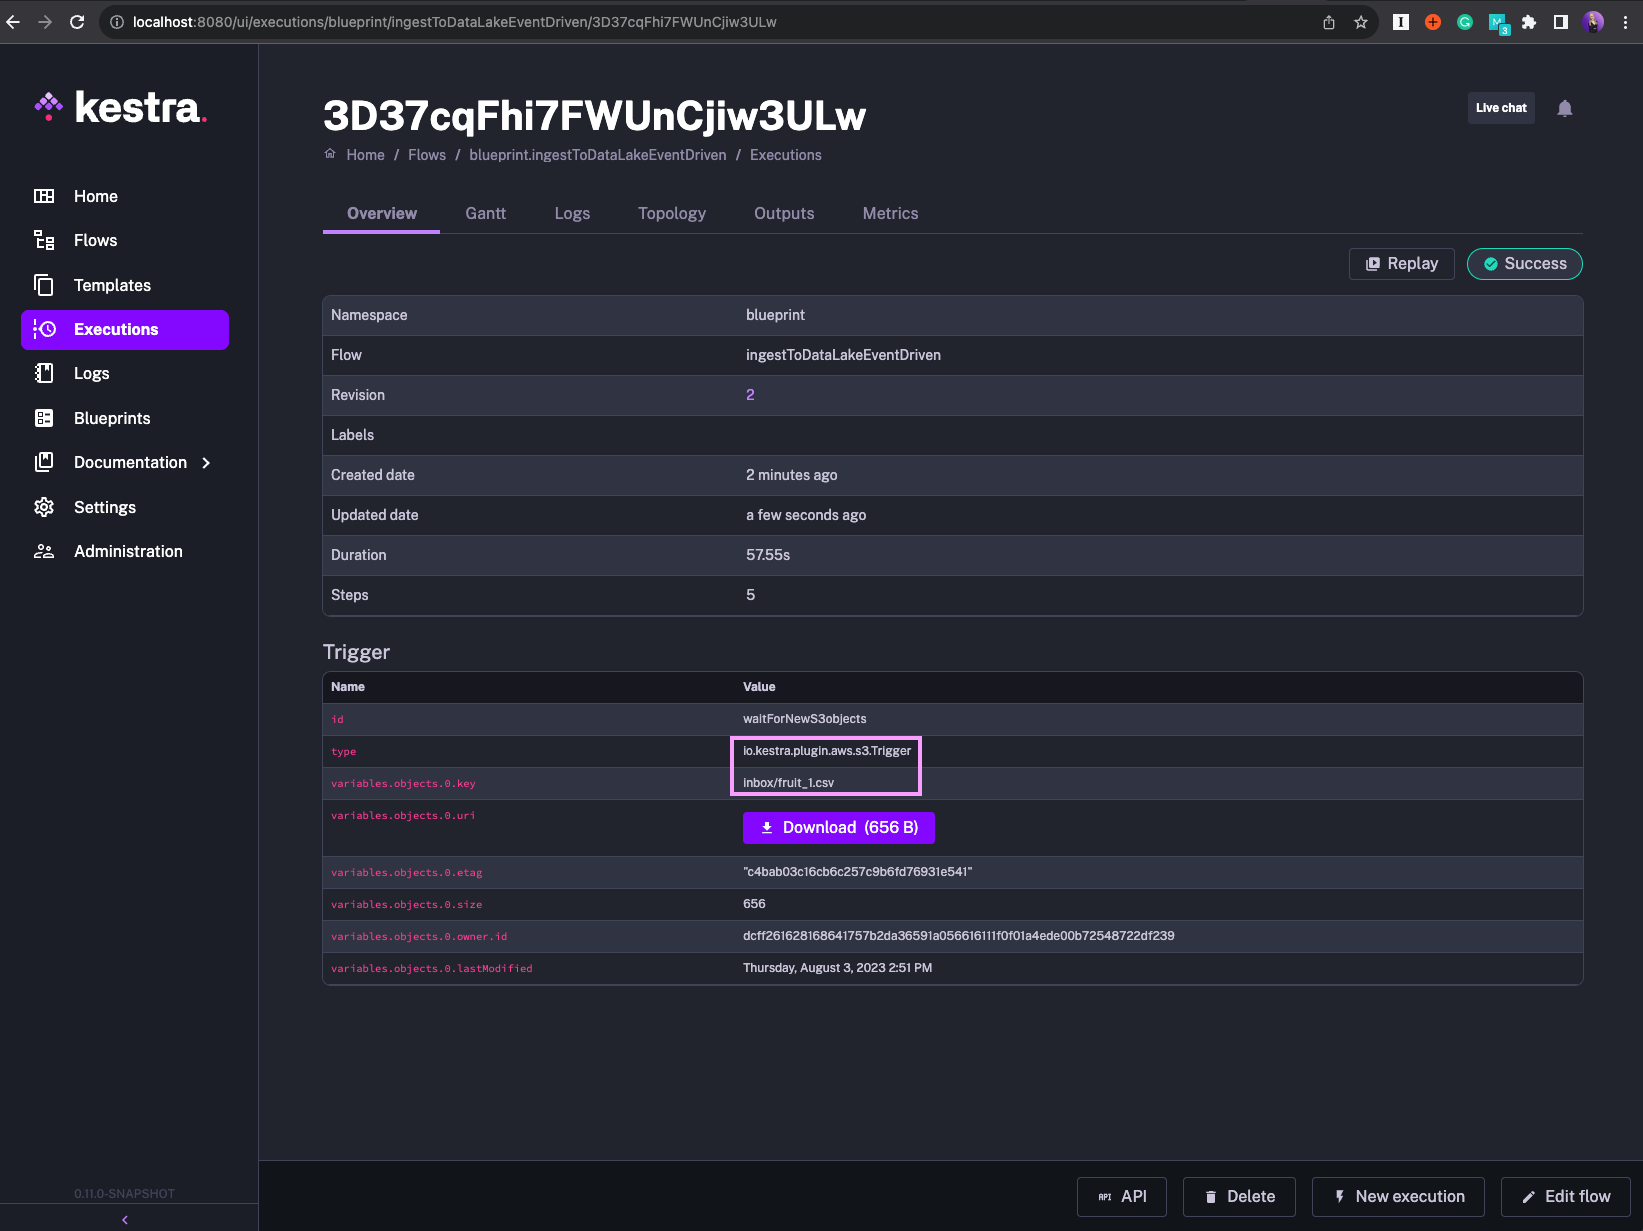Open the Outputs tab
The height and width of the screenshot is (1231, 1643).
click(783, 213)
